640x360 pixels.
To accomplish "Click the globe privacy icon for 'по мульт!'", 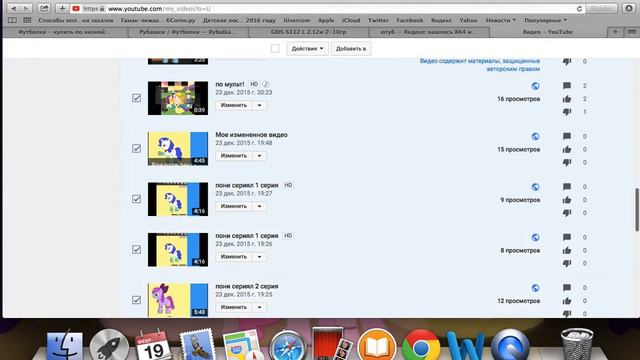I will (x=536, y=86).
